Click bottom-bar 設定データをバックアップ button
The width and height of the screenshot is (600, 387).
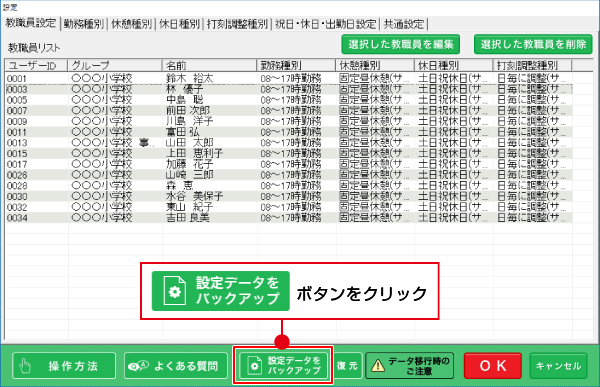click(x=283, y=366)
